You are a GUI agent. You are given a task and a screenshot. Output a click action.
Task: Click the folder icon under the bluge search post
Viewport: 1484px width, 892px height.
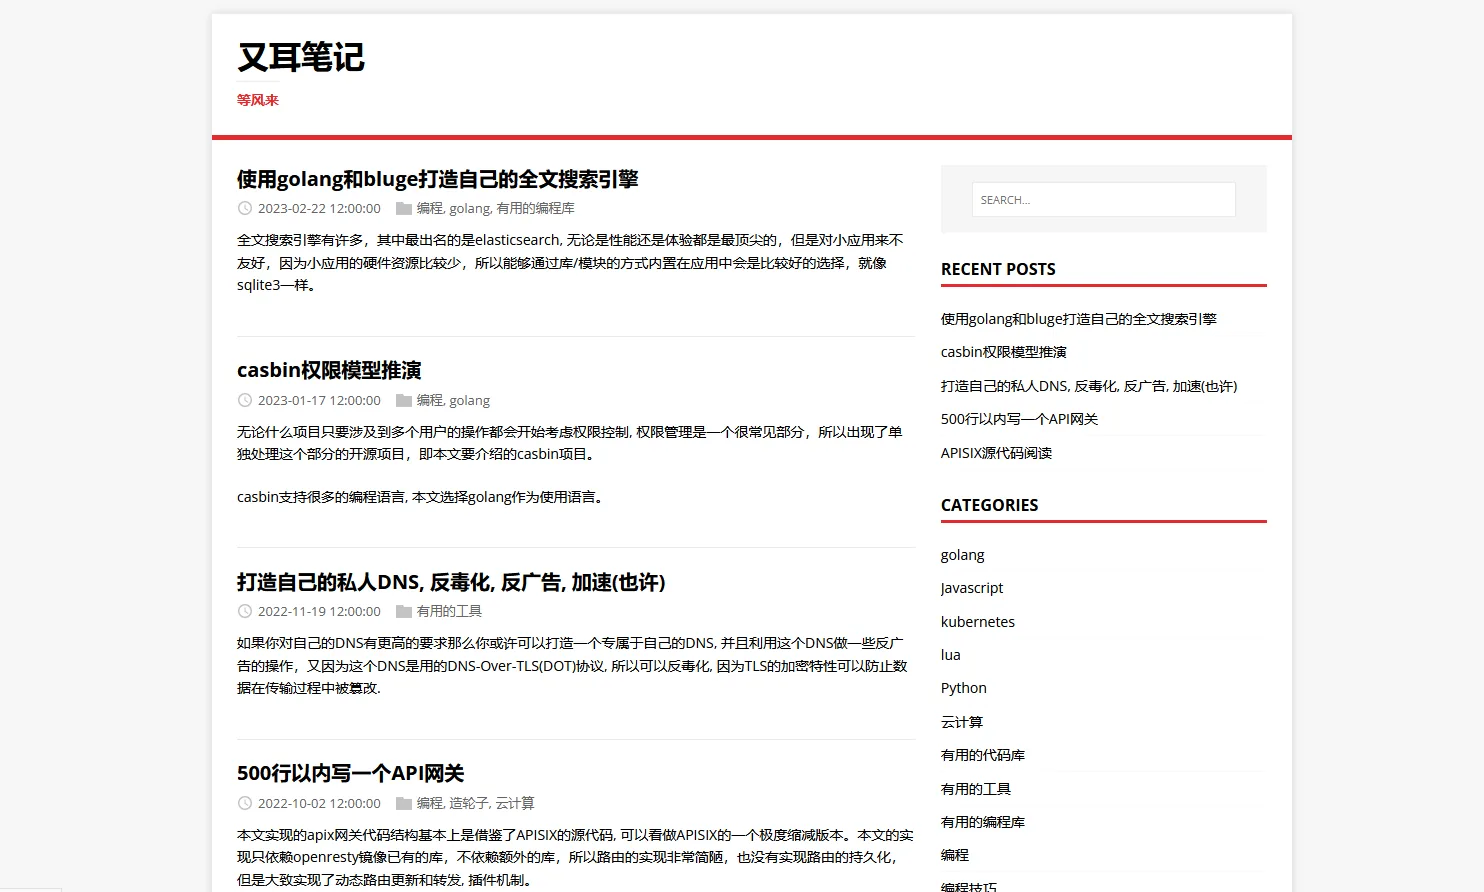coord(404,208)
